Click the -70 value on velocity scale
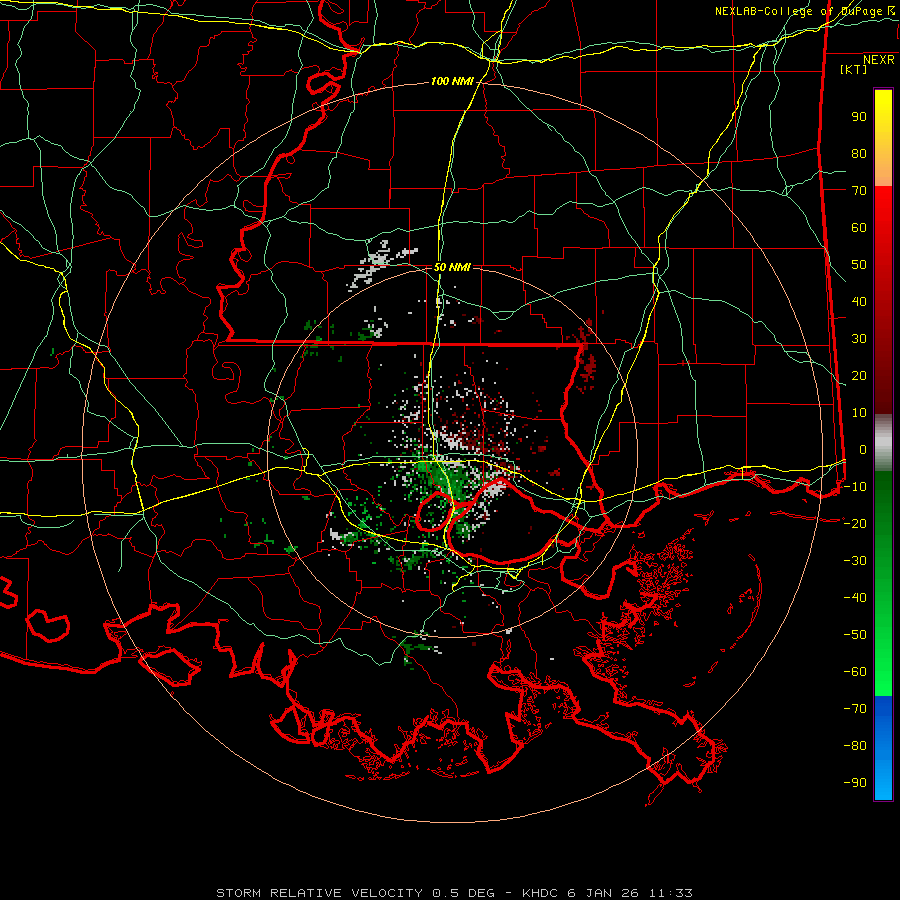 pyautogui.click(x=855, y=709)
